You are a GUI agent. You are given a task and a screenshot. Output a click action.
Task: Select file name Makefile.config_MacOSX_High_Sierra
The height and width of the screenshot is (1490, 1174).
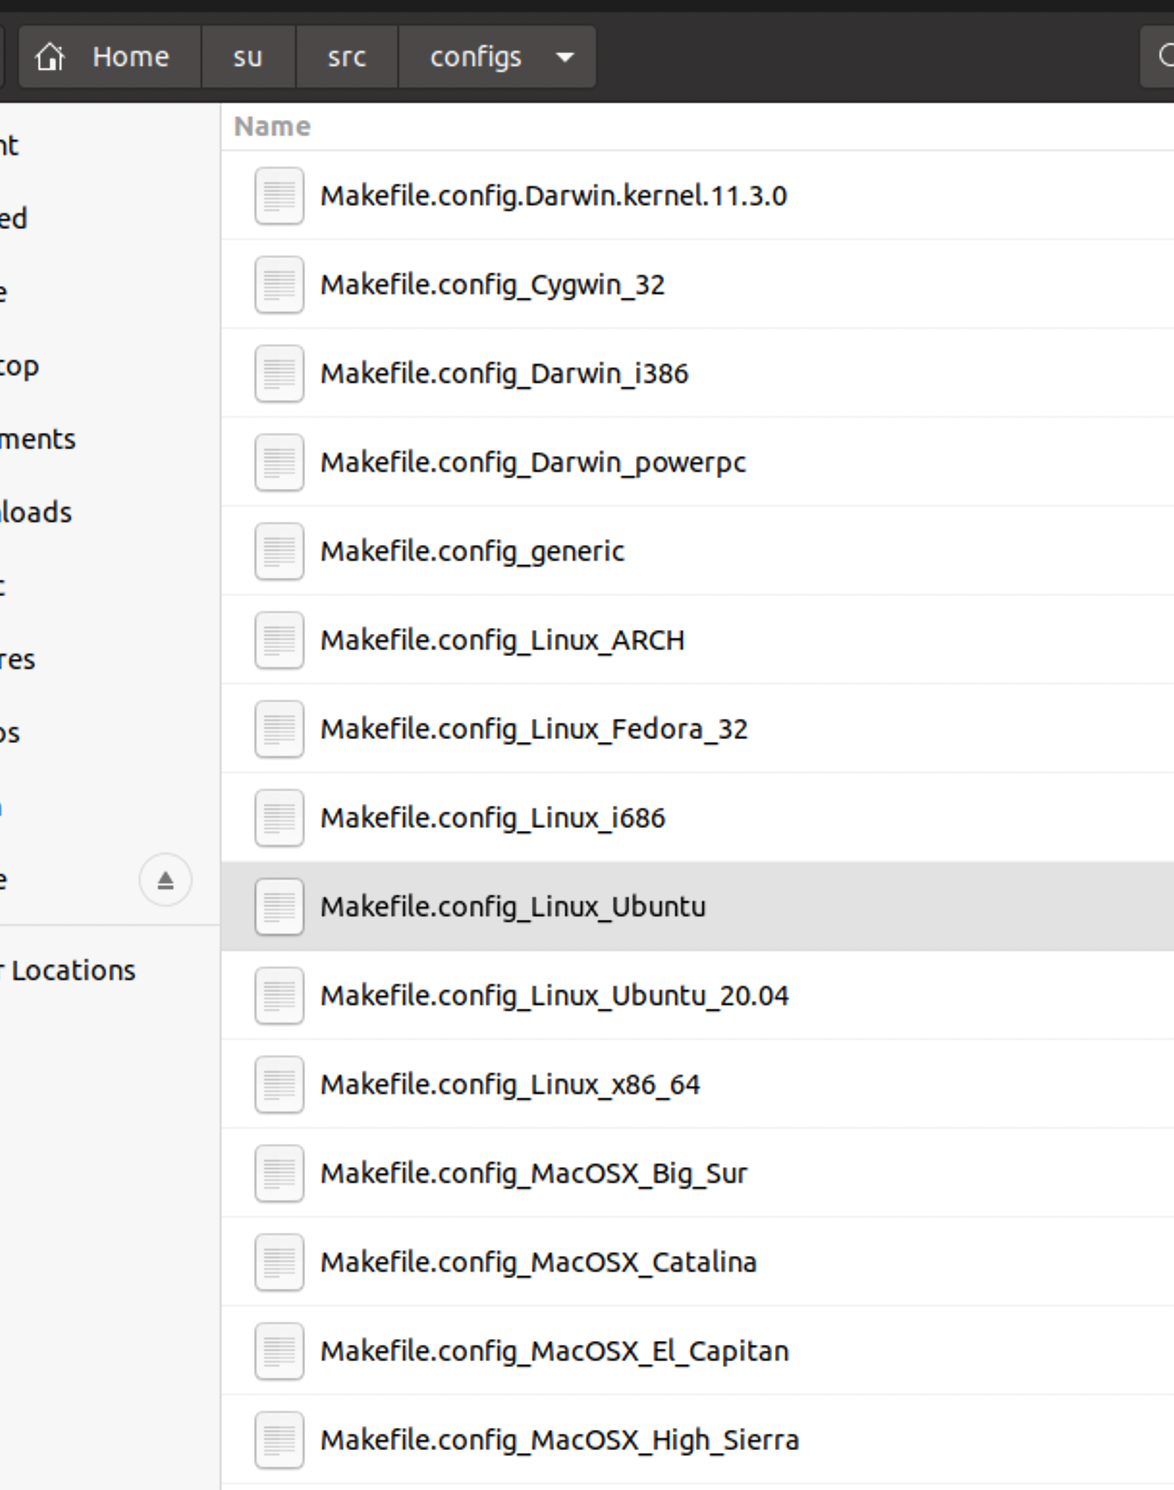[x=559, y=1440]
